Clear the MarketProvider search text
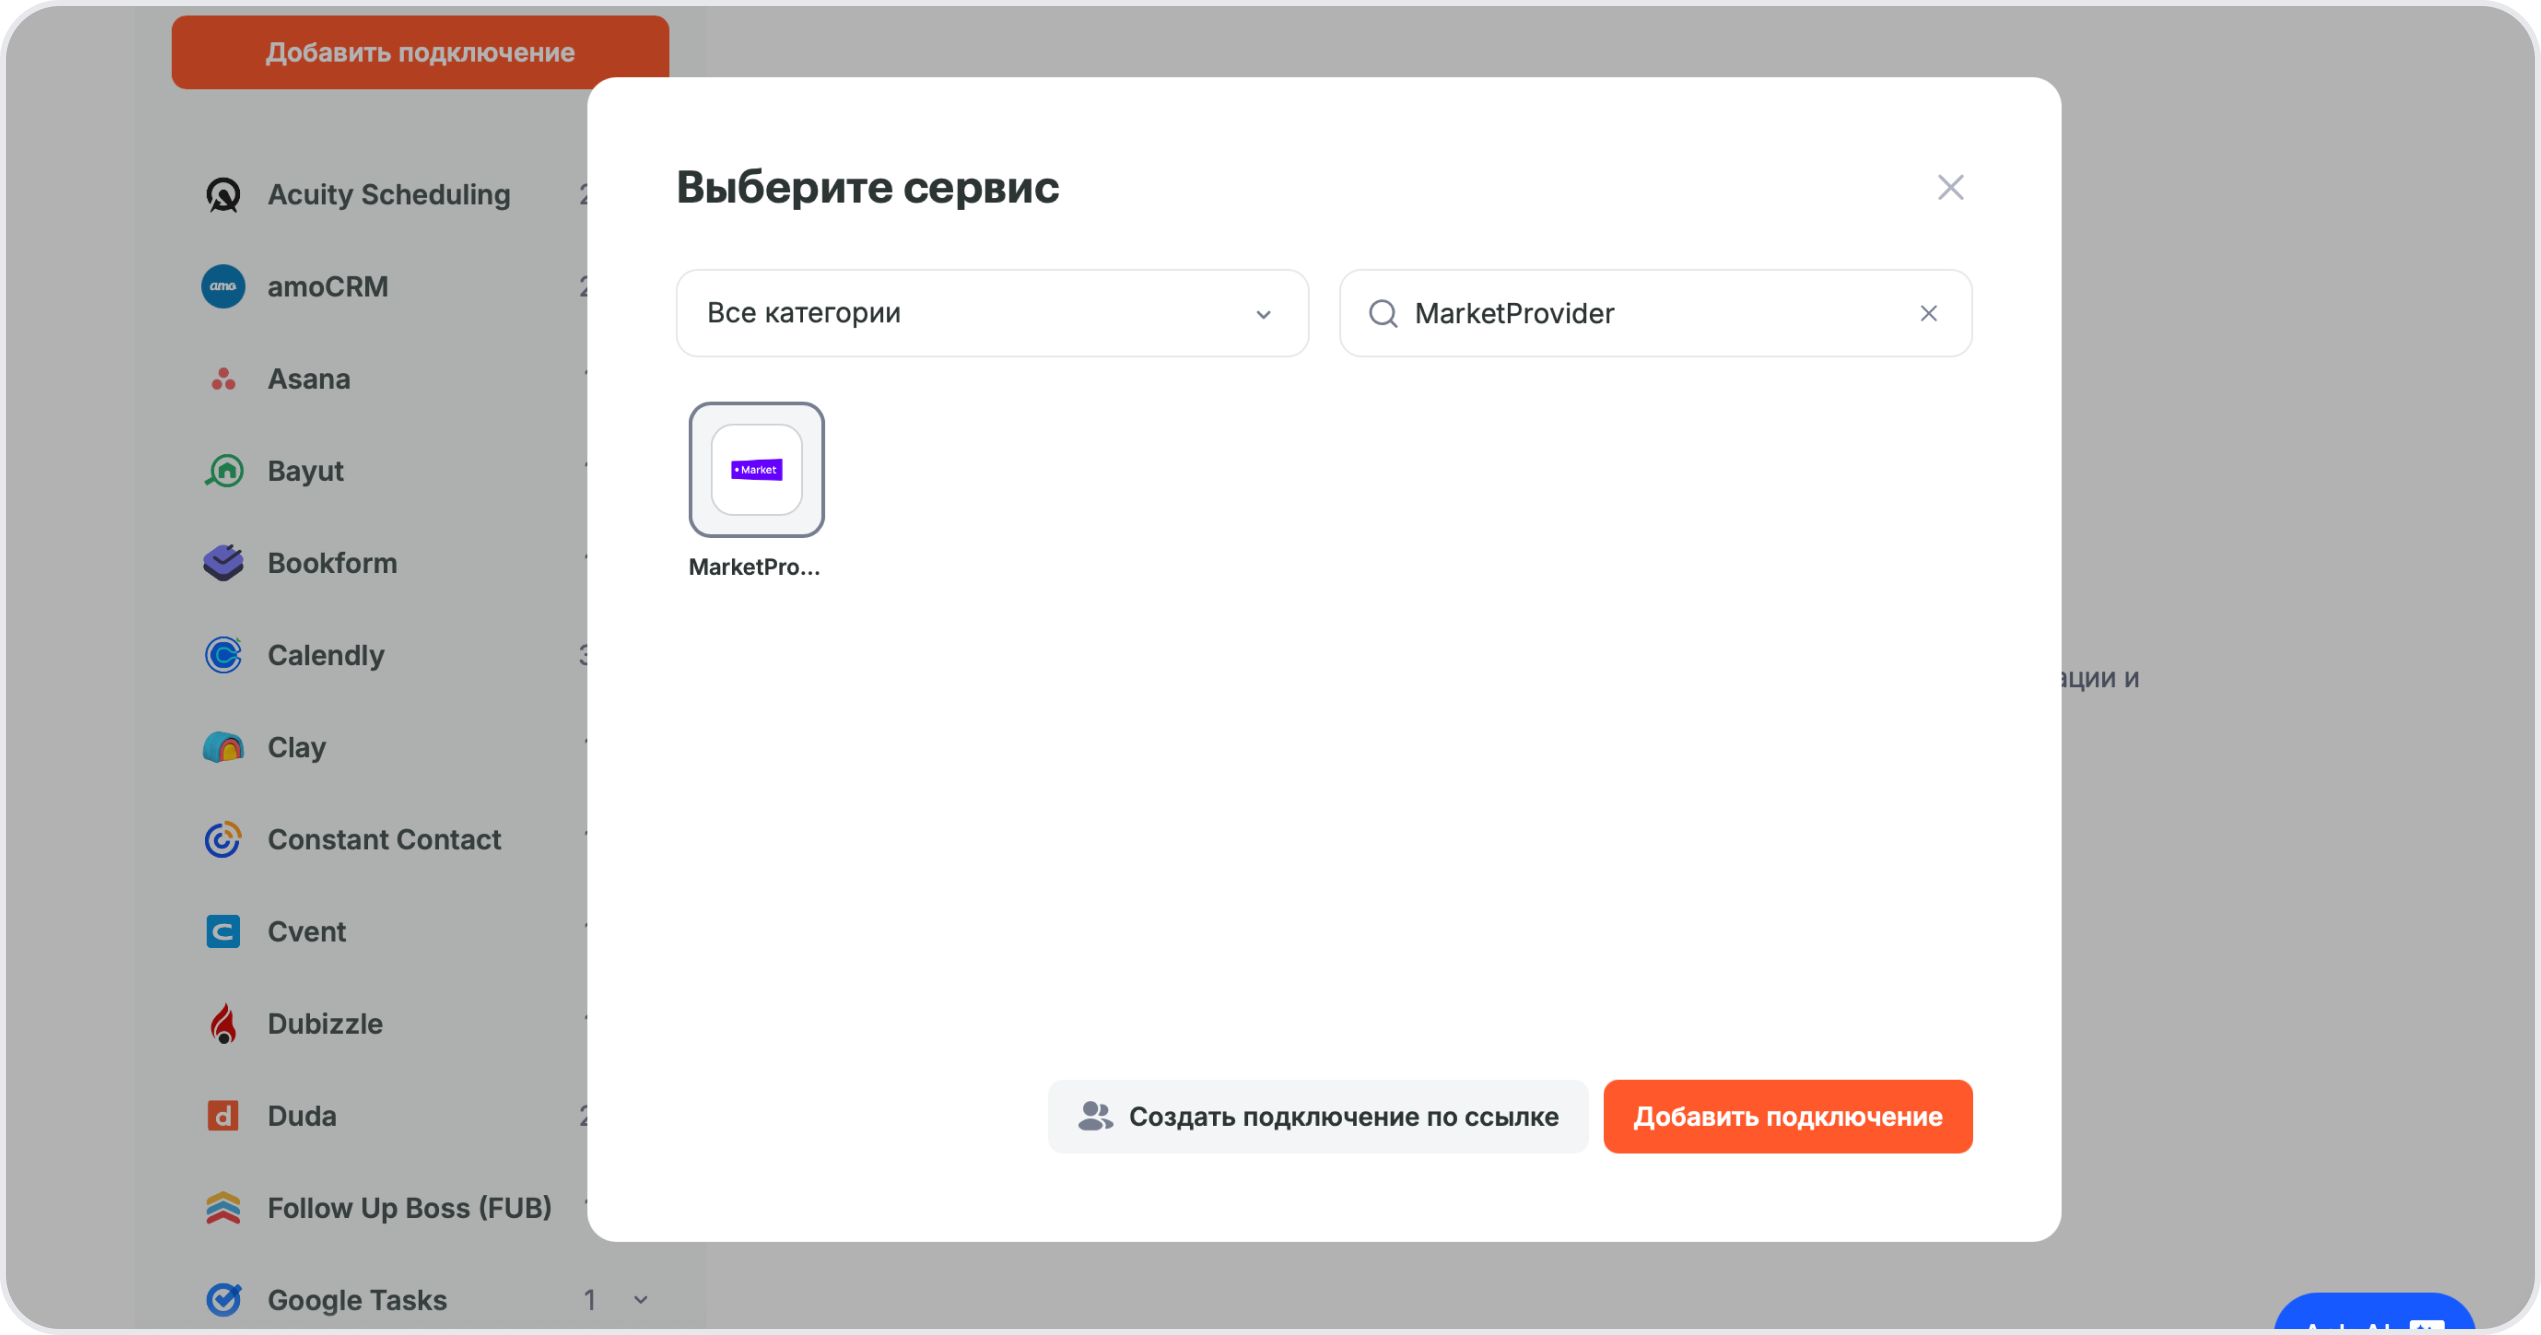2541x1335 pixels. point(1928,314)
